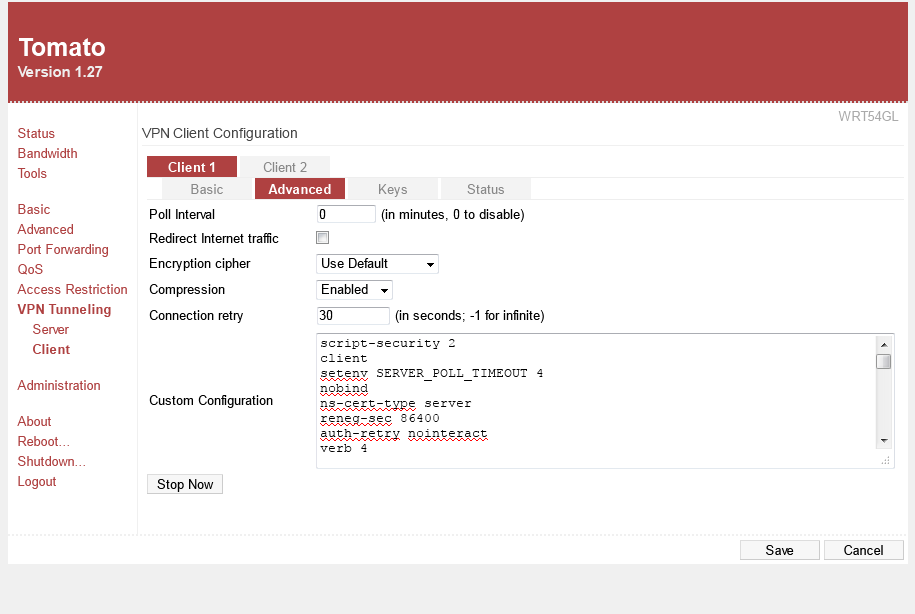Click the Stop Now button

pos(185,484)
